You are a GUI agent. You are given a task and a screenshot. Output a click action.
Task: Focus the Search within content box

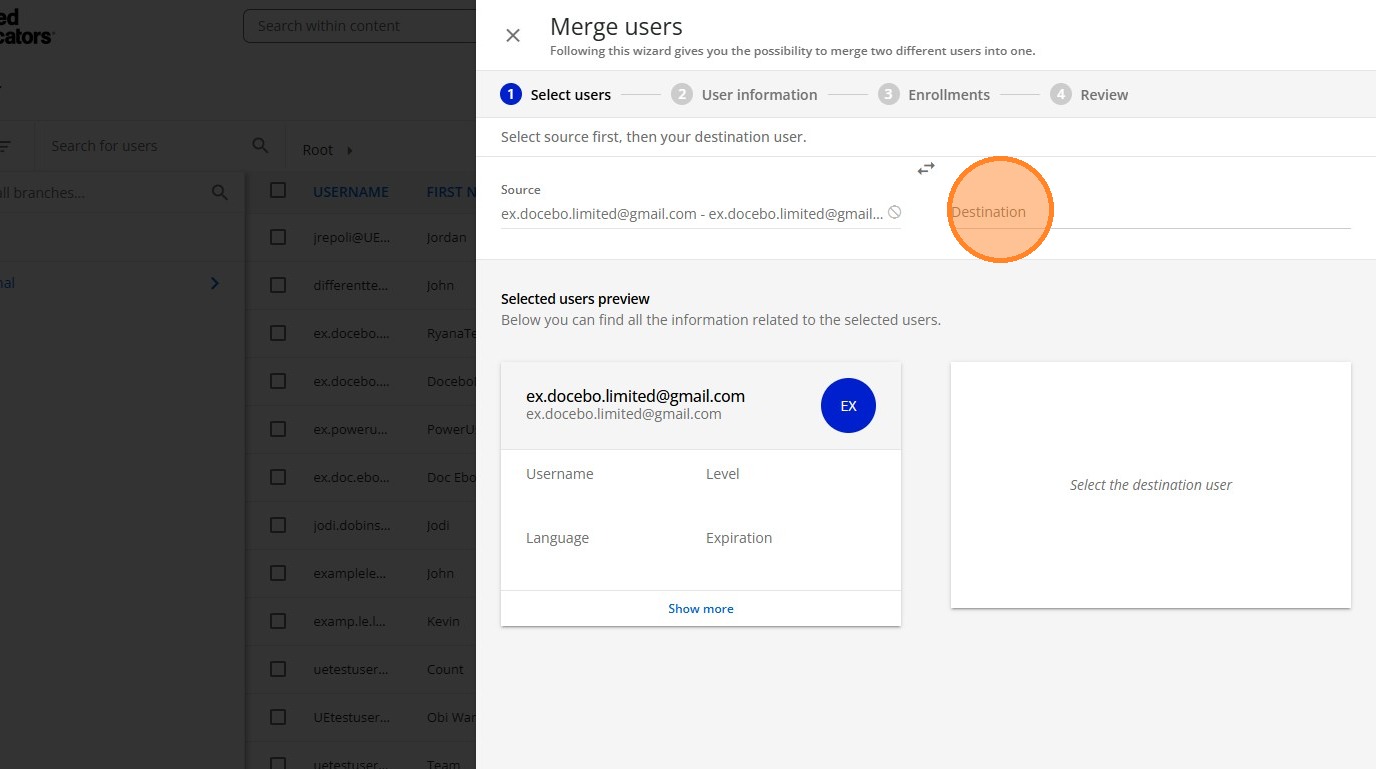[x=360, y=26]
